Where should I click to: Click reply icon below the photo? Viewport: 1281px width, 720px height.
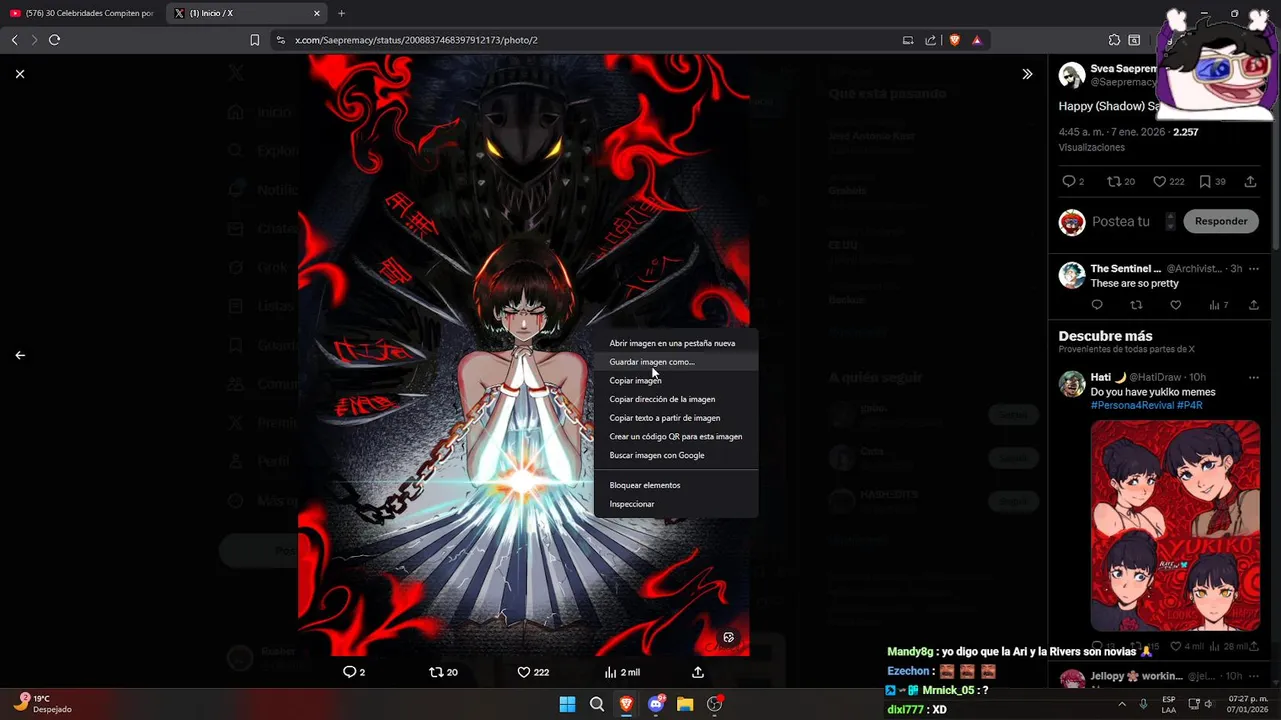point(350,672)
